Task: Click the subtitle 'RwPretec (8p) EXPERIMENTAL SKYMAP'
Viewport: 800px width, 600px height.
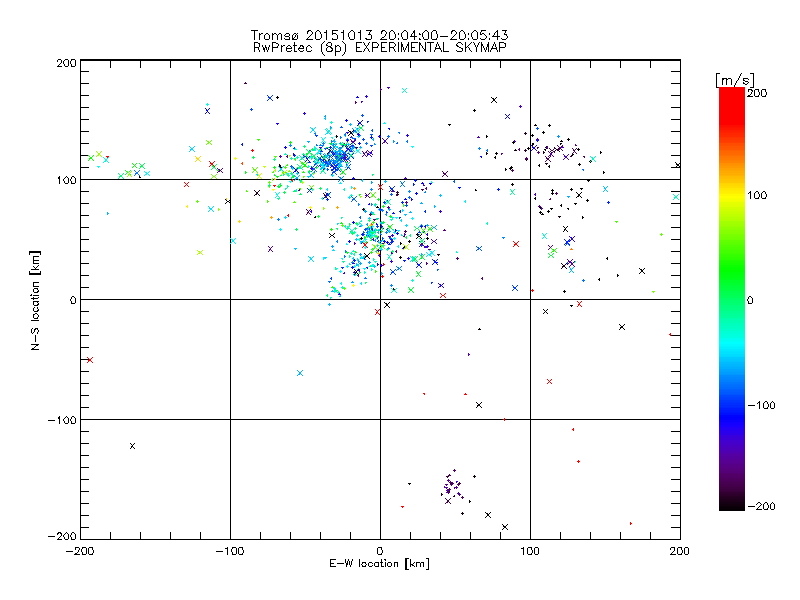Action: point(380,48)
